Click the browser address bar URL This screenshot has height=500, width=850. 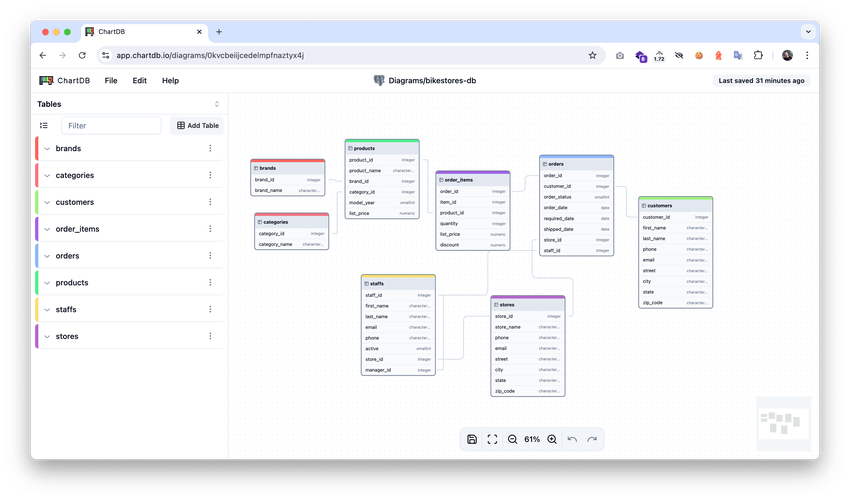point(210,55)
